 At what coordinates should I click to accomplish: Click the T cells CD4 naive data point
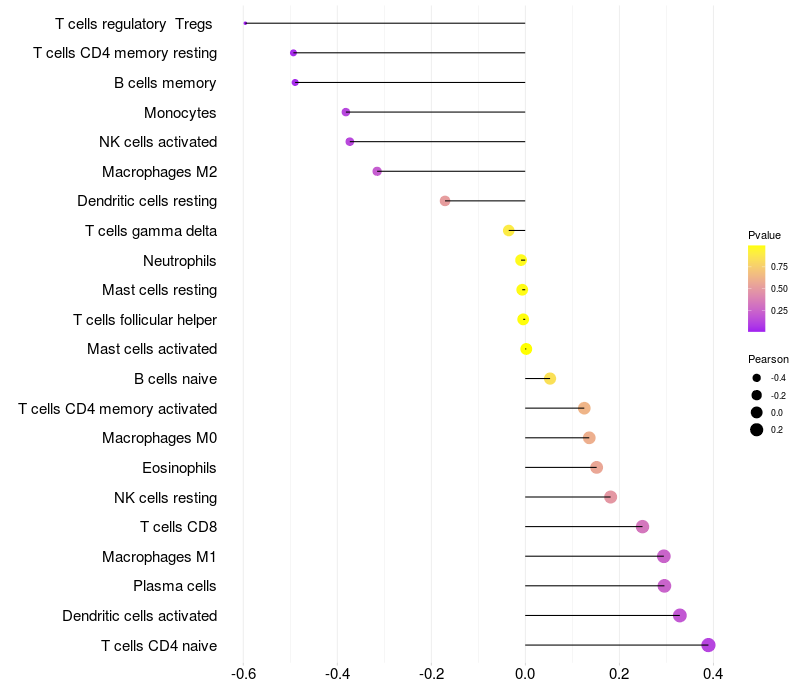click(708, 645)
